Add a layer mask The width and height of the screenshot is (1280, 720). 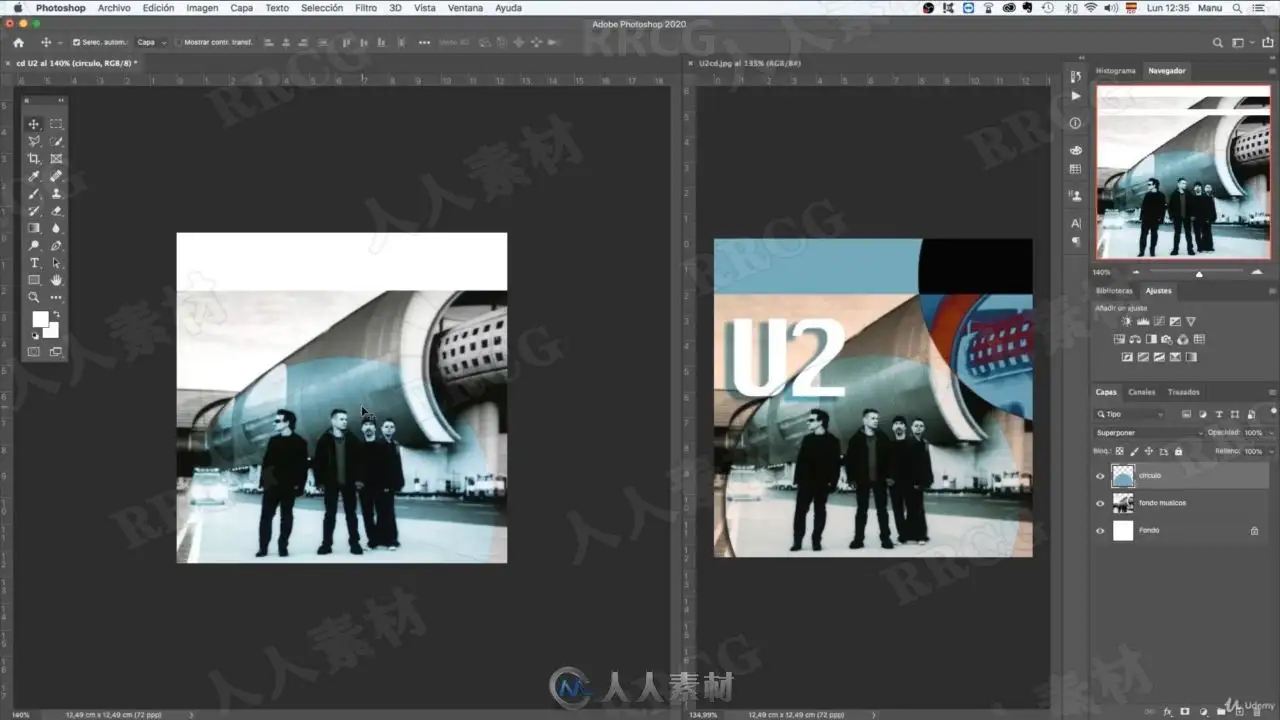(1185, 711)
